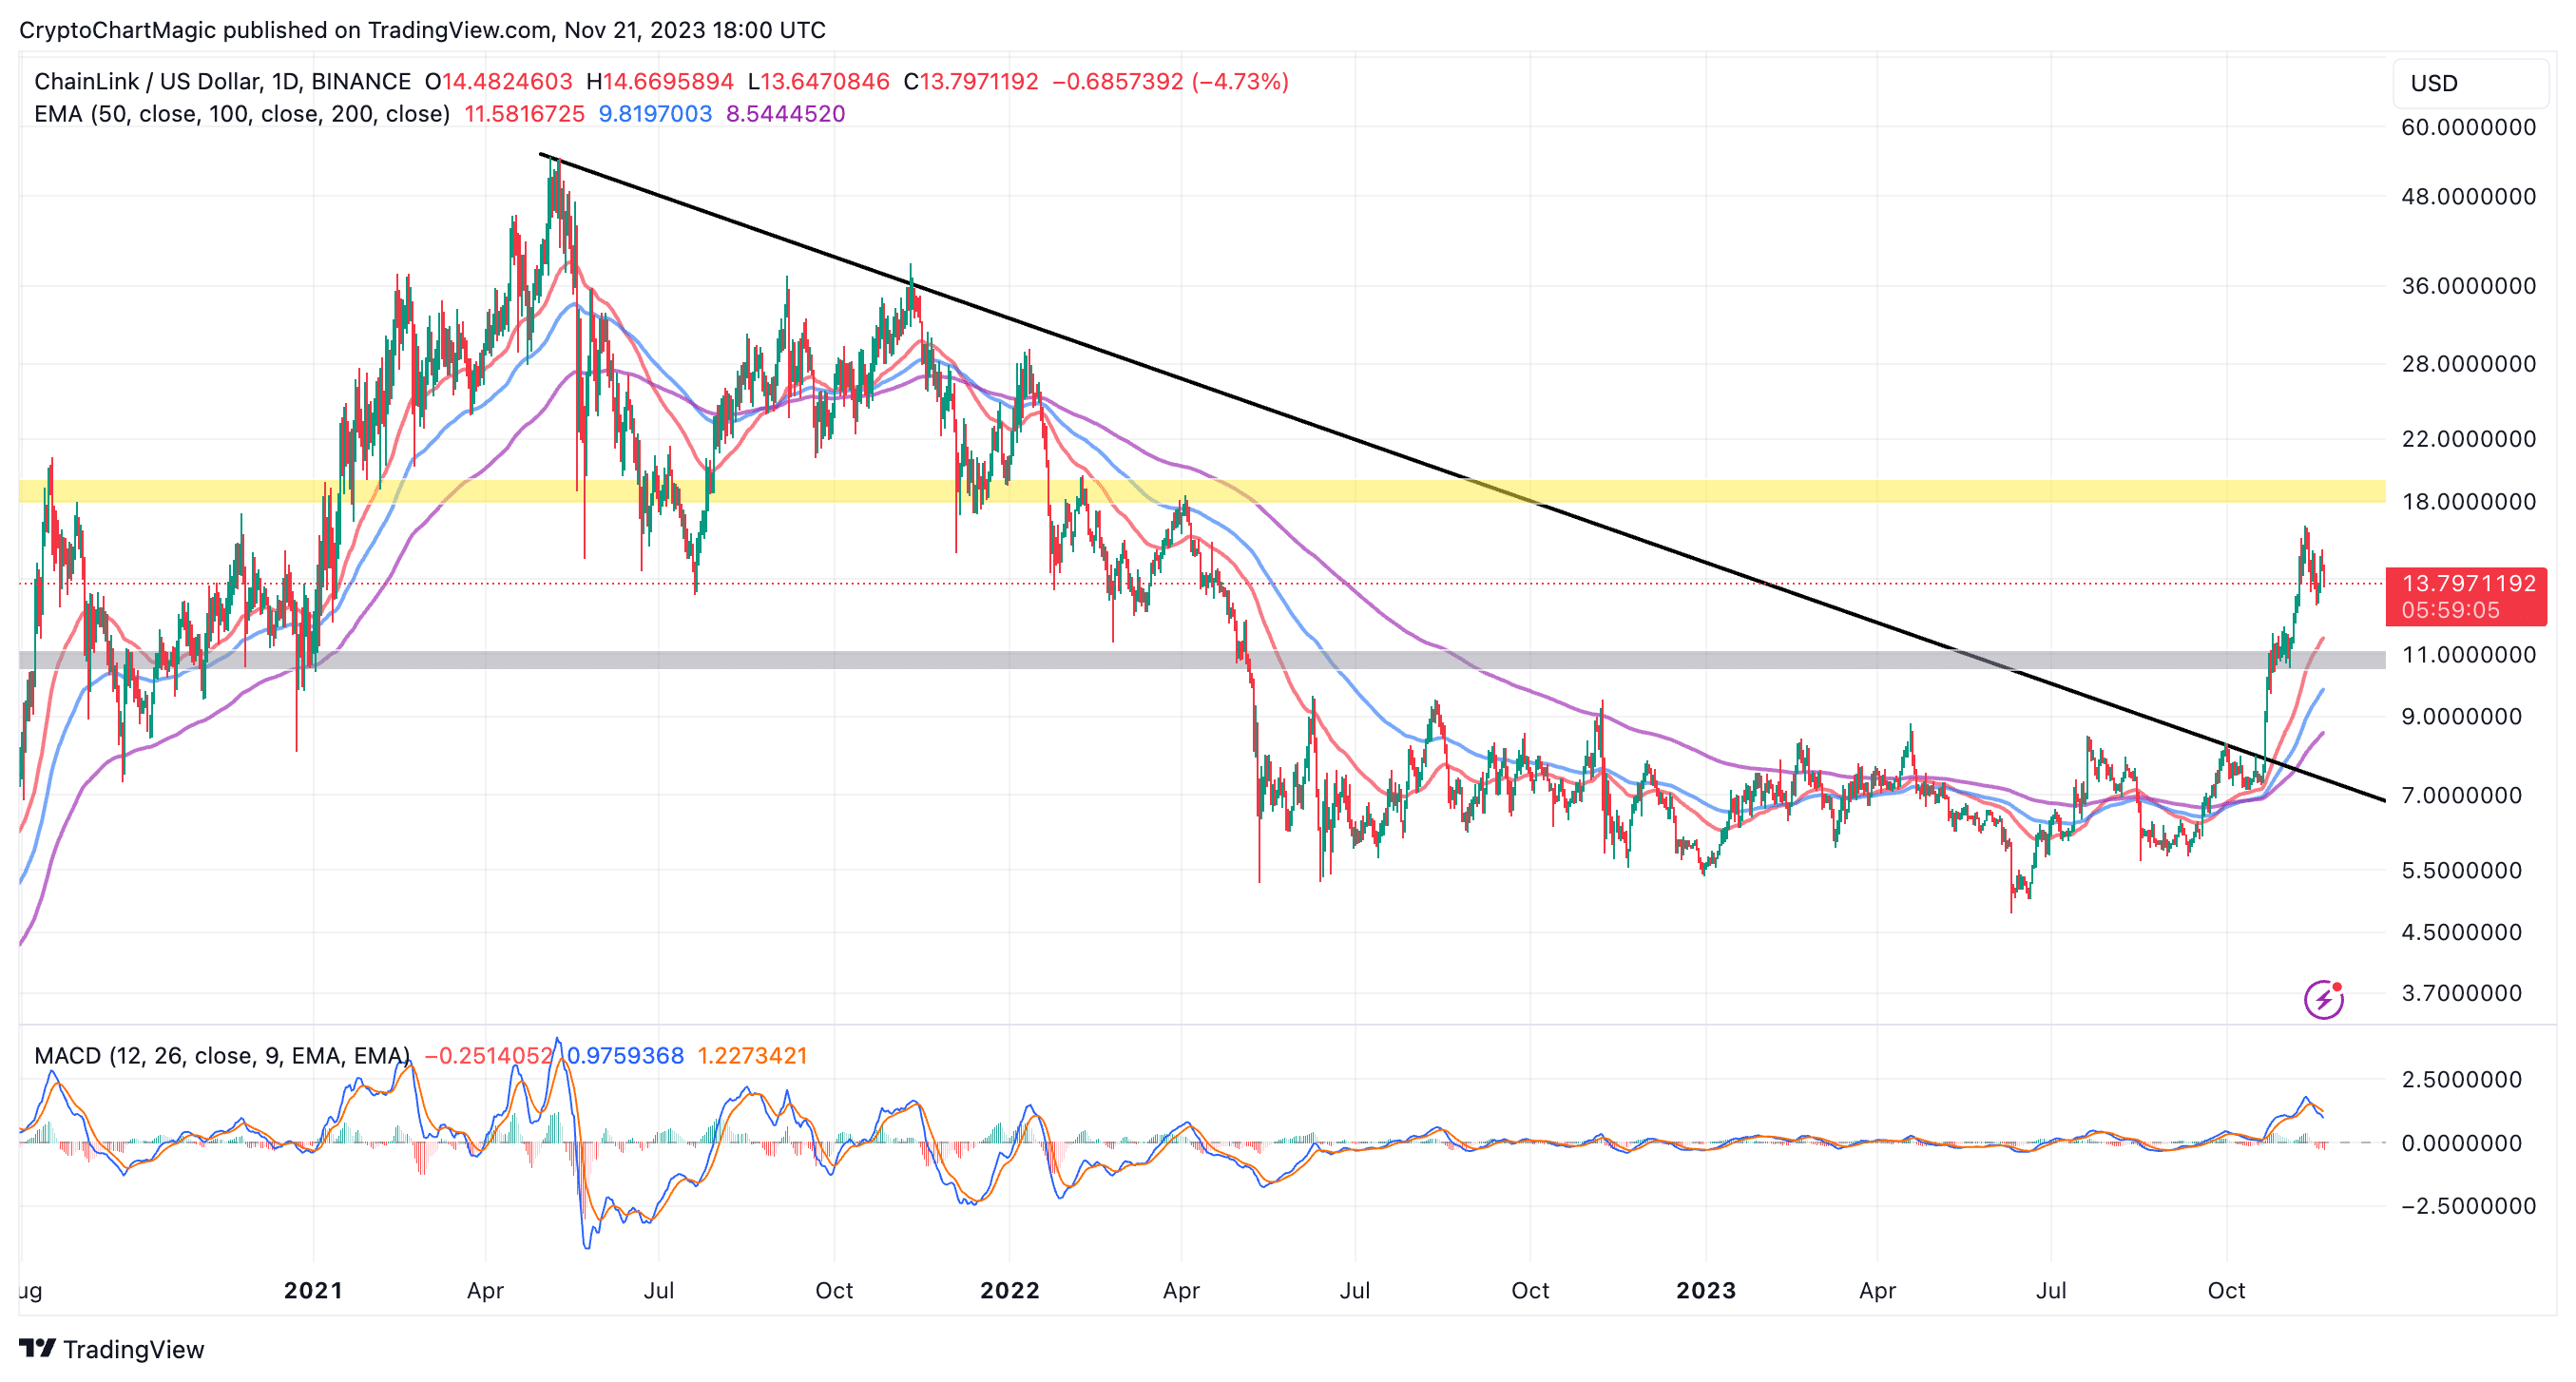Viewport: 2576px width, 1382px height.
Task: Click the ChainLink / US Dollar title
Action: (222, 81)
